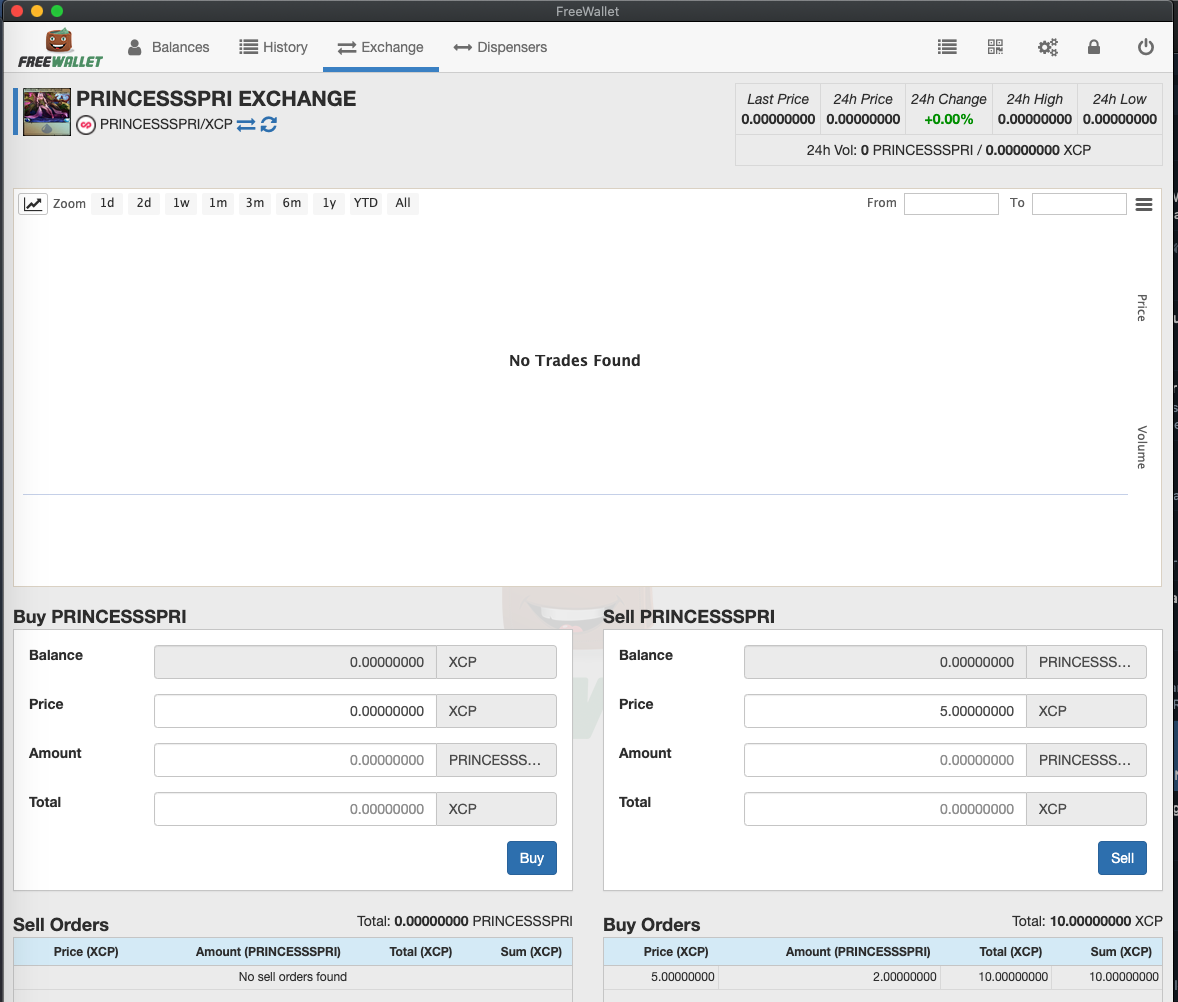Set chart zoom to 6m
Screen dimensions: 1178x1002
click(x=291, y=204)
